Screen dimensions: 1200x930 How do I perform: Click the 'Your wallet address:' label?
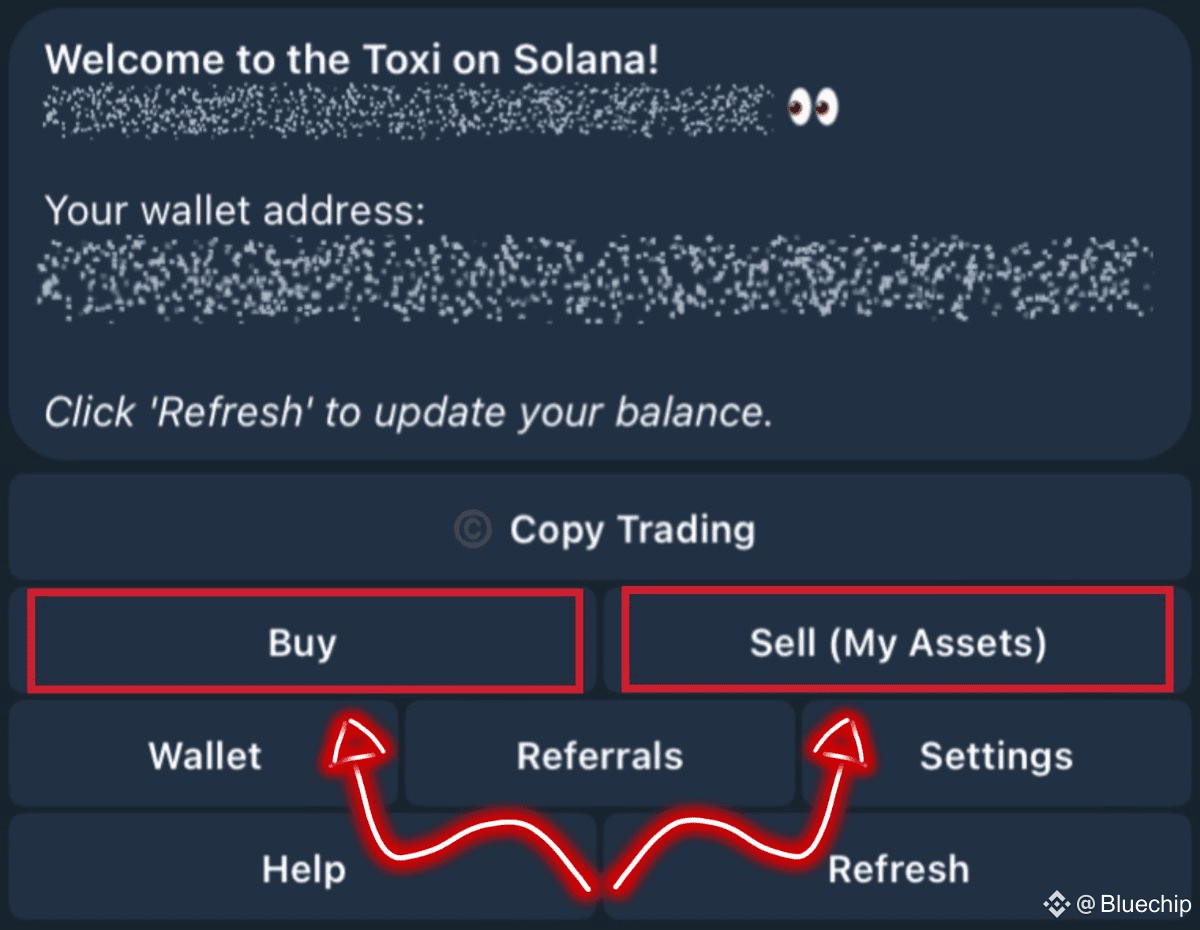[x=235, y=211]
